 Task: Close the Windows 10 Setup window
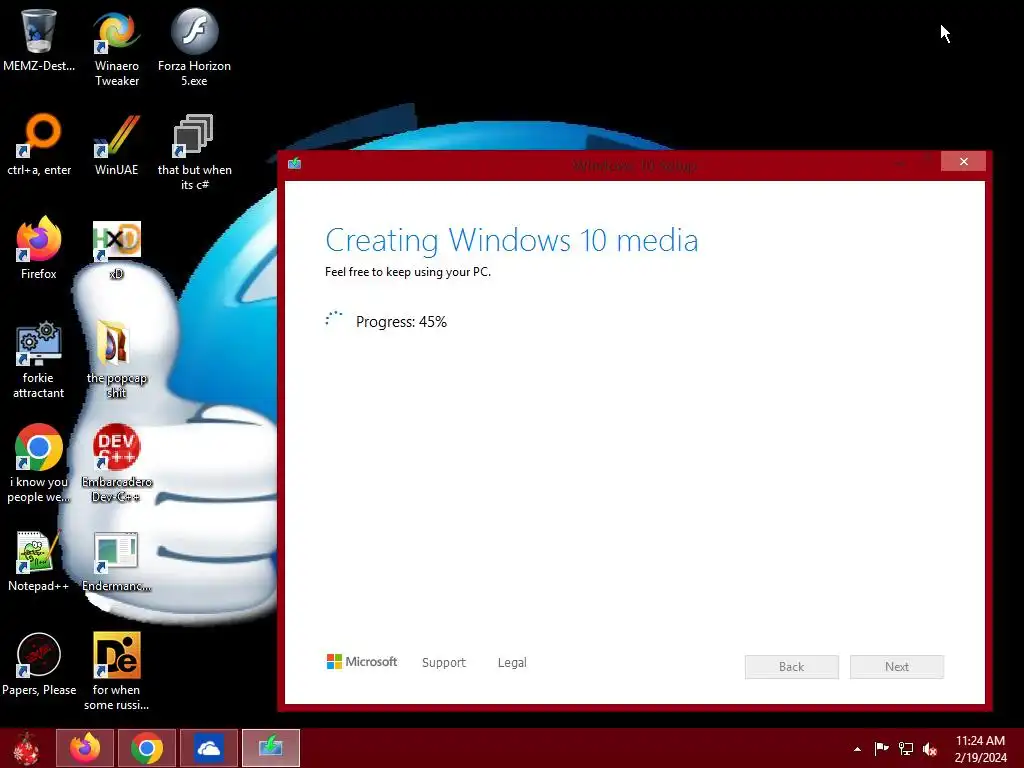[x=963, y=161]
